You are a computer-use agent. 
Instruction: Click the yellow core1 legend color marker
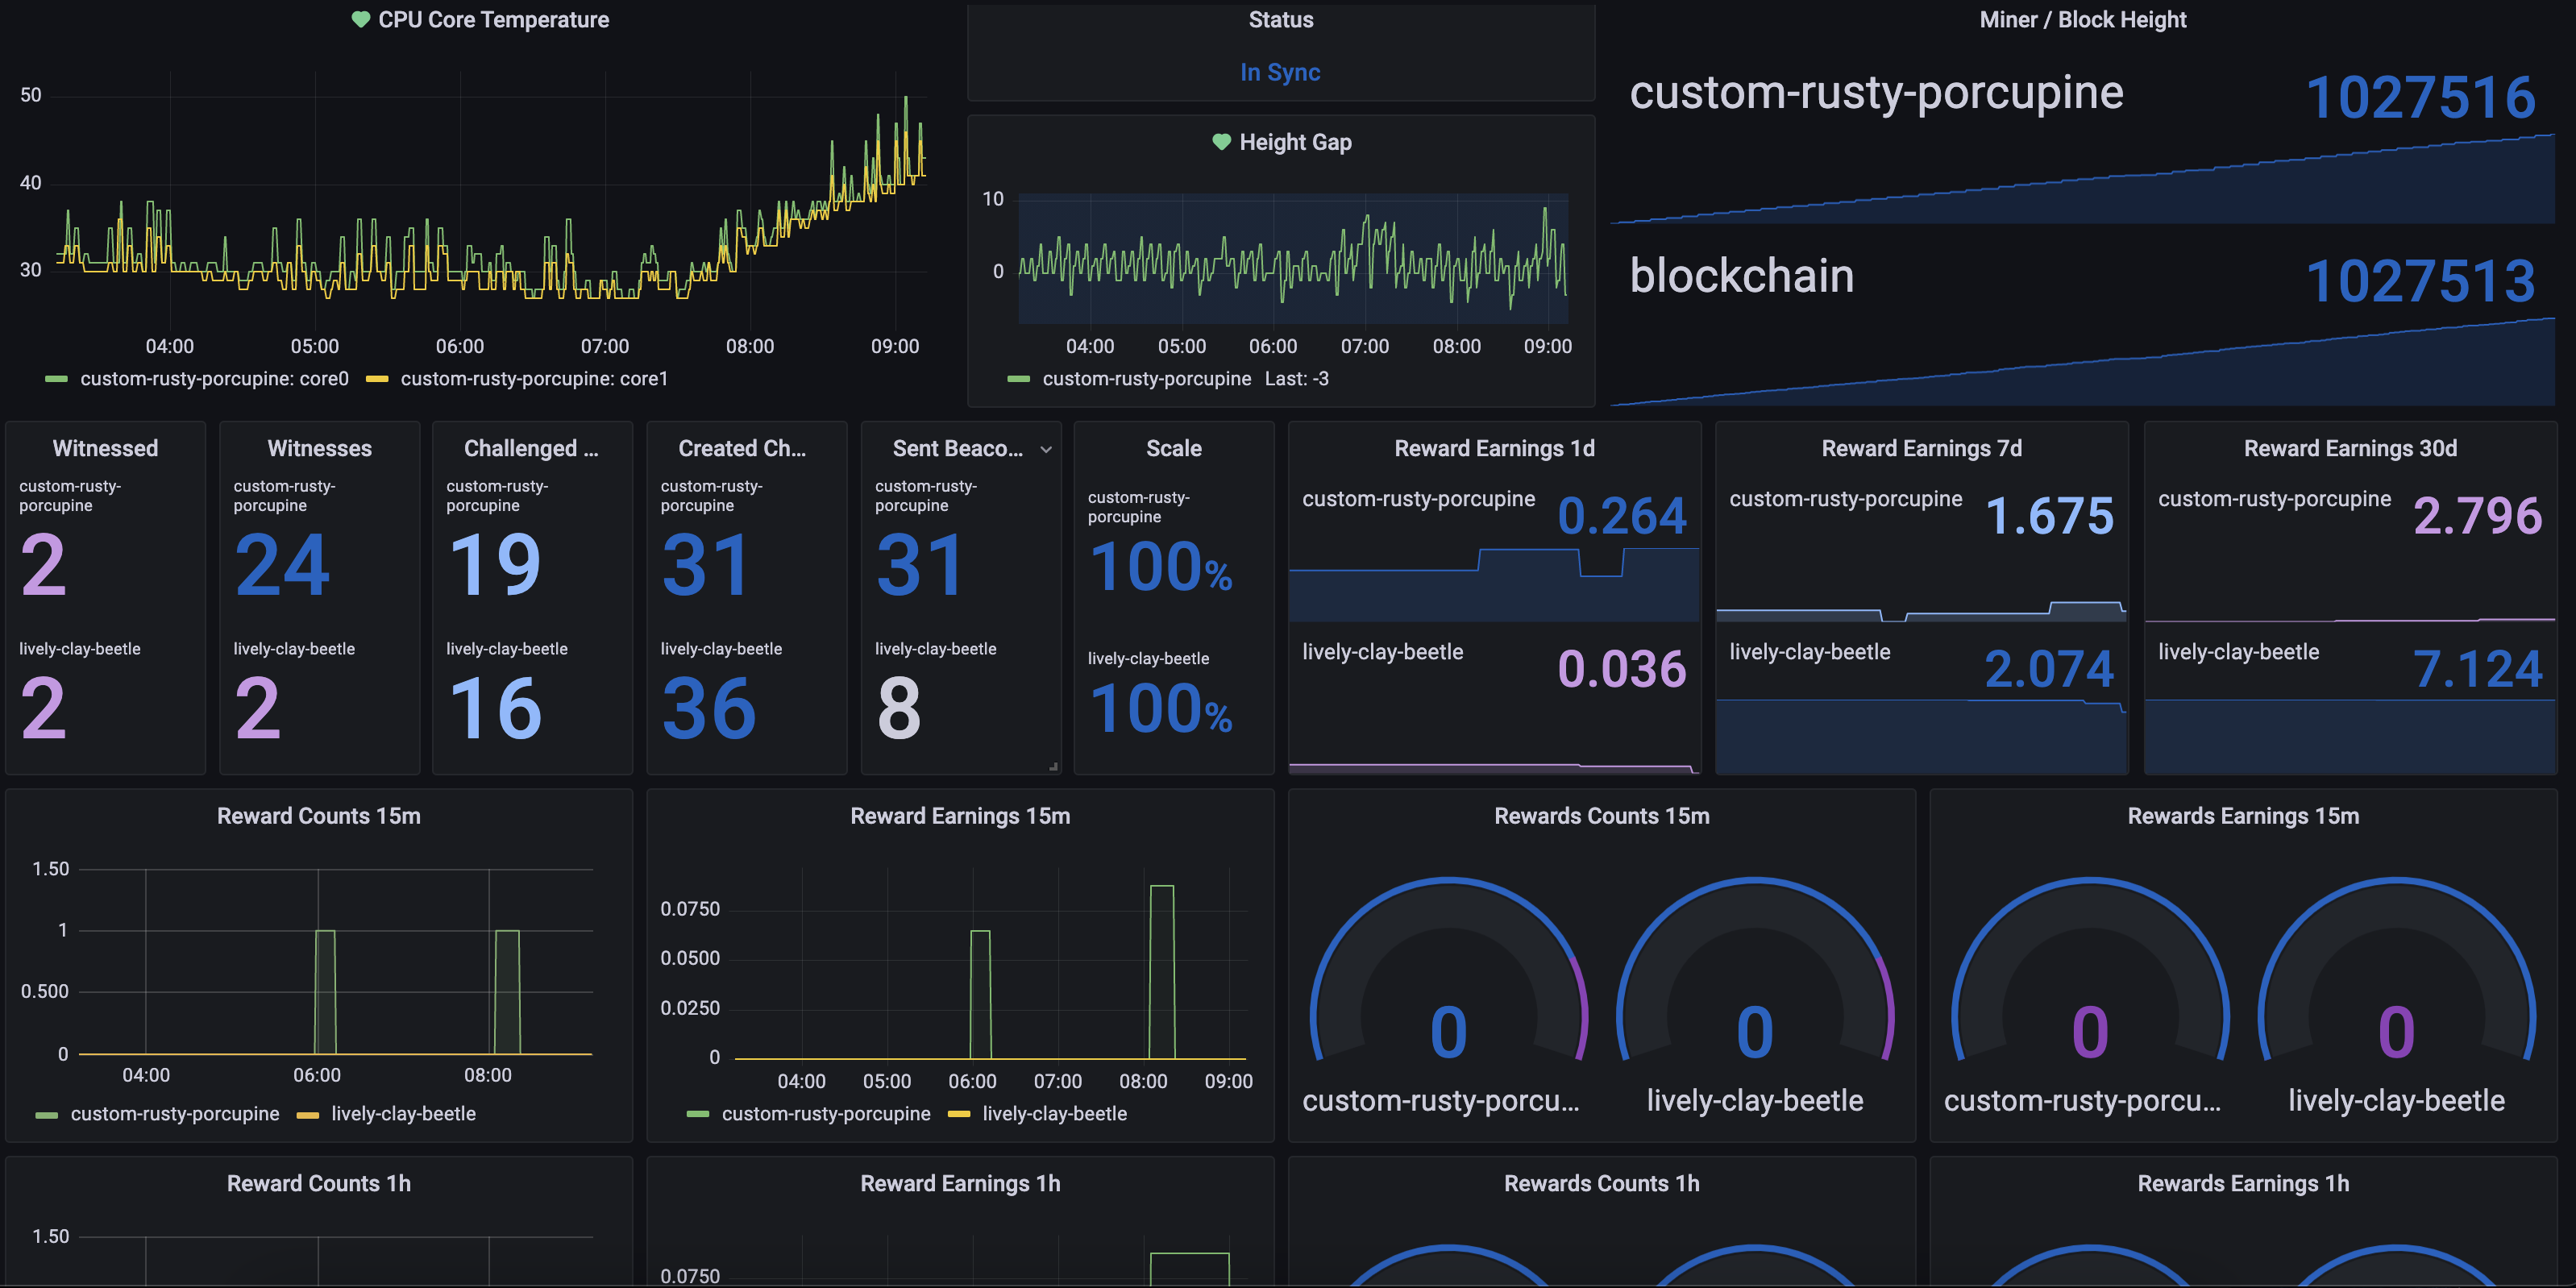pyautogui.click(x=377, y=379)
